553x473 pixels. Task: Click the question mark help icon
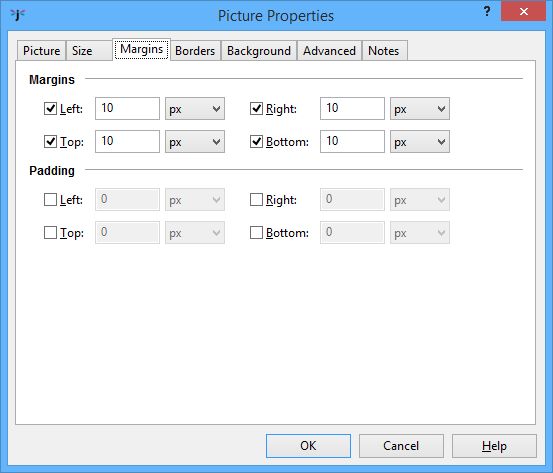point(487,12)
